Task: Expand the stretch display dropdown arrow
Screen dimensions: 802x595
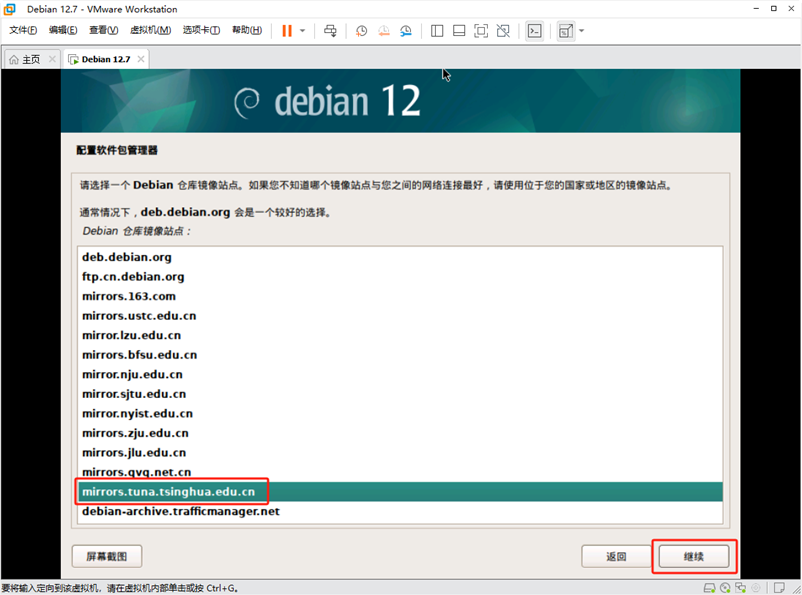Action: point(581,31)
